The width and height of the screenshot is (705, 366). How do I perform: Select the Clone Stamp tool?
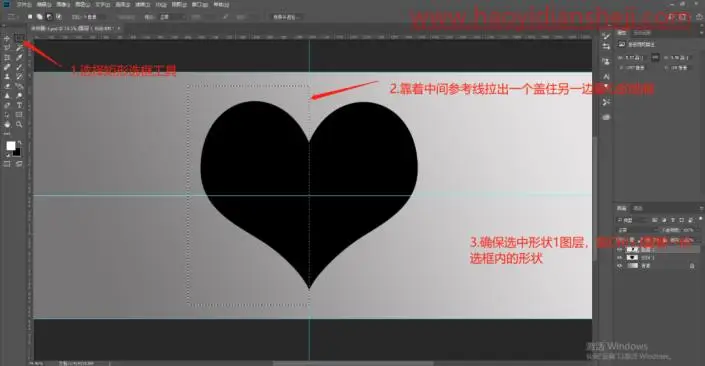pos(7,77)
